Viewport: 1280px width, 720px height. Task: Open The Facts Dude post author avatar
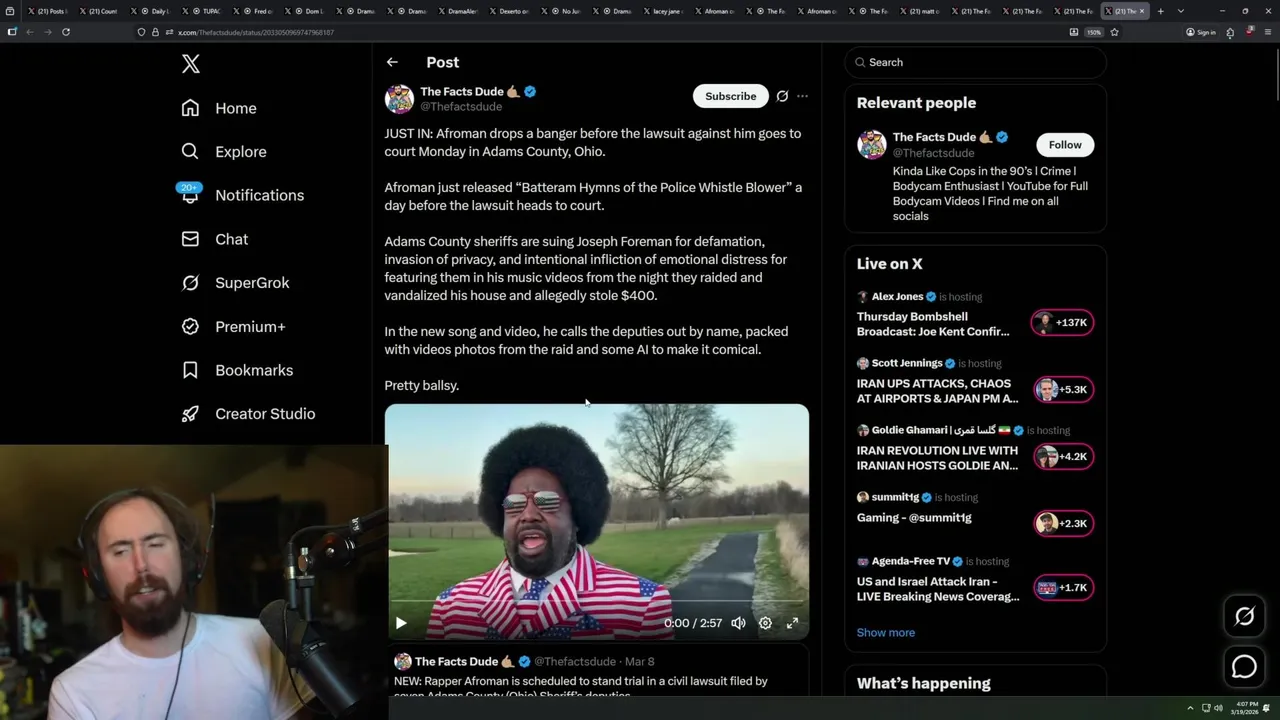(x=399, y=99)
